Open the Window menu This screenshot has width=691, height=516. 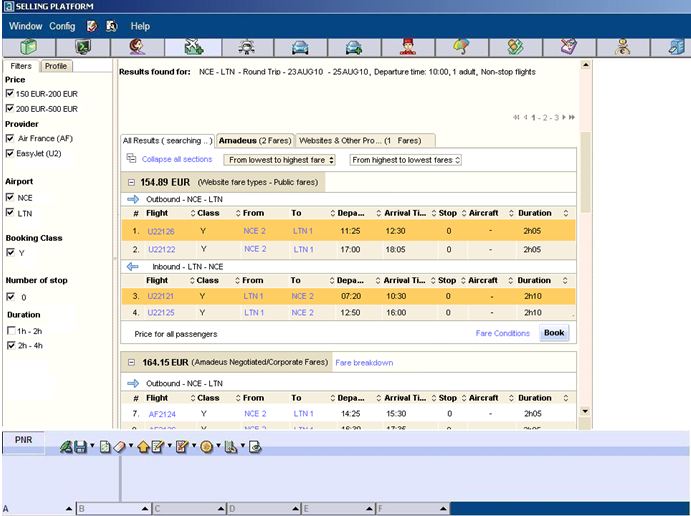click(26, 26)
